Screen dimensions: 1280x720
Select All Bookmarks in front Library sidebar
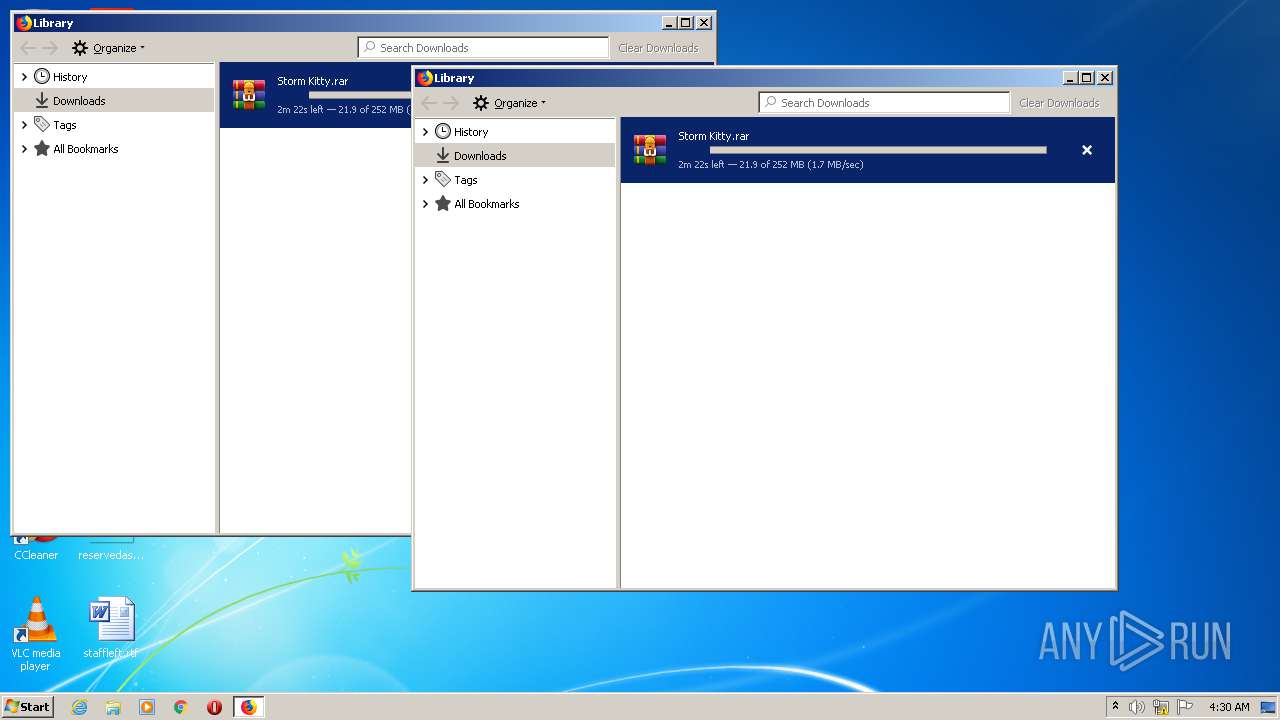486,204
